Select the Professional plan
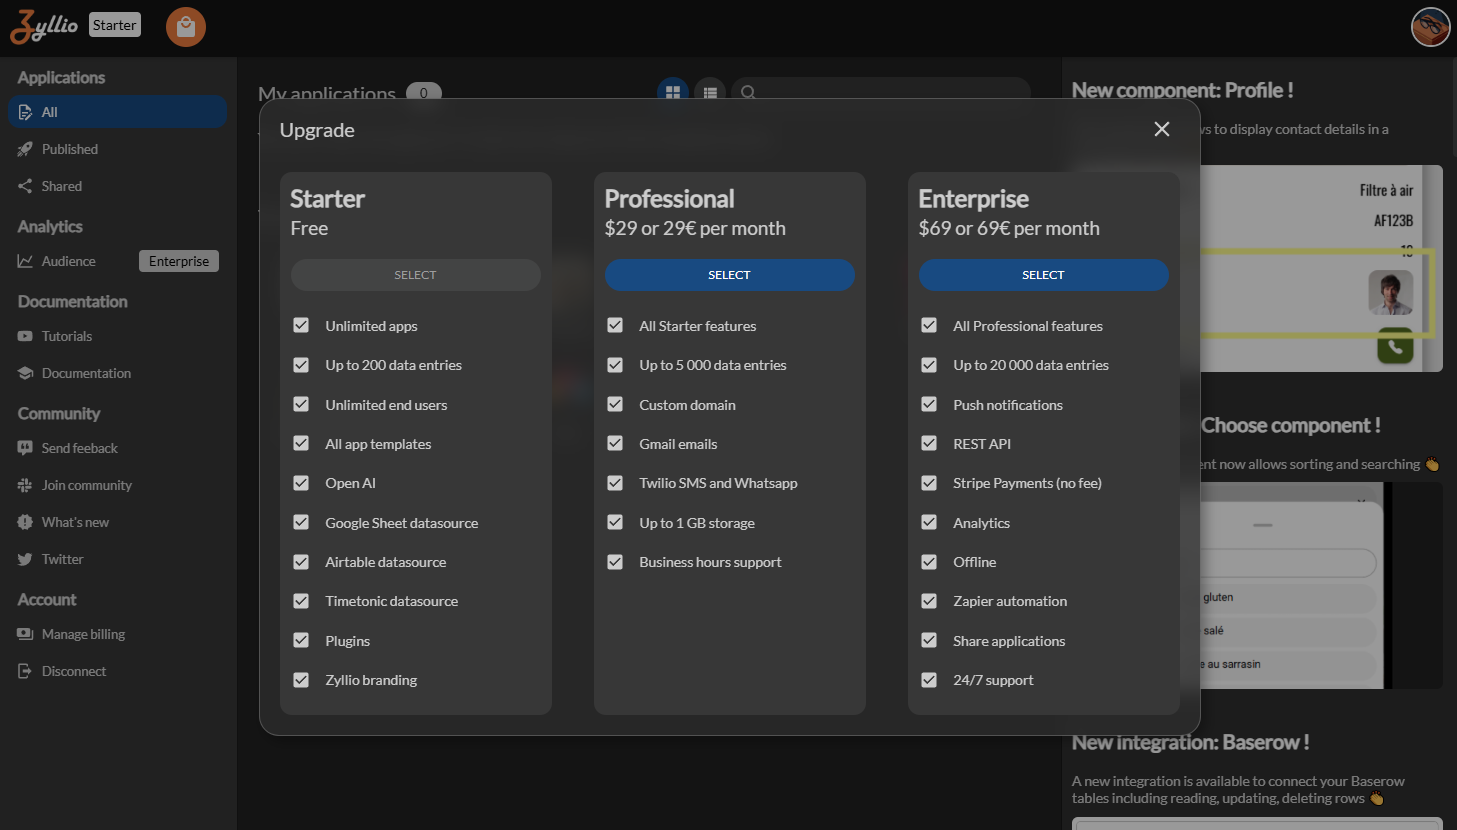Screen dimensions: 1457x830 pyautogui.click(x=729, y=275)
